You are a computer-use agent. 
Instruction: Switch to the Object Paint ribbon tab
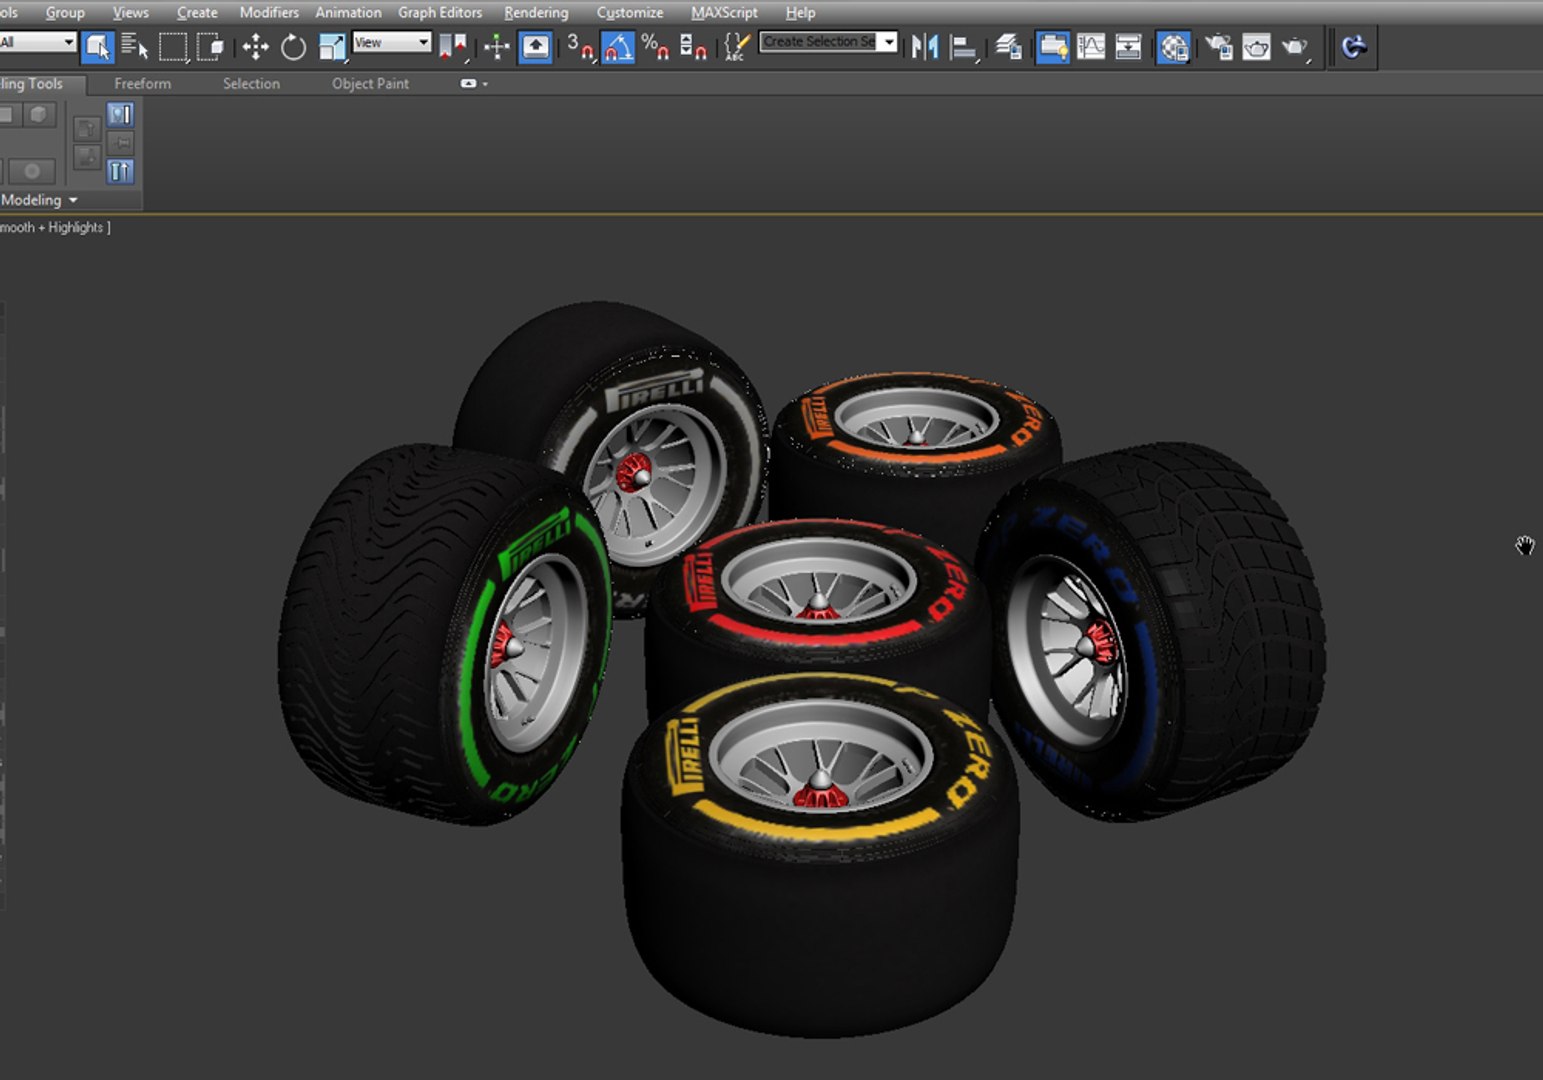tap(370, 84)
